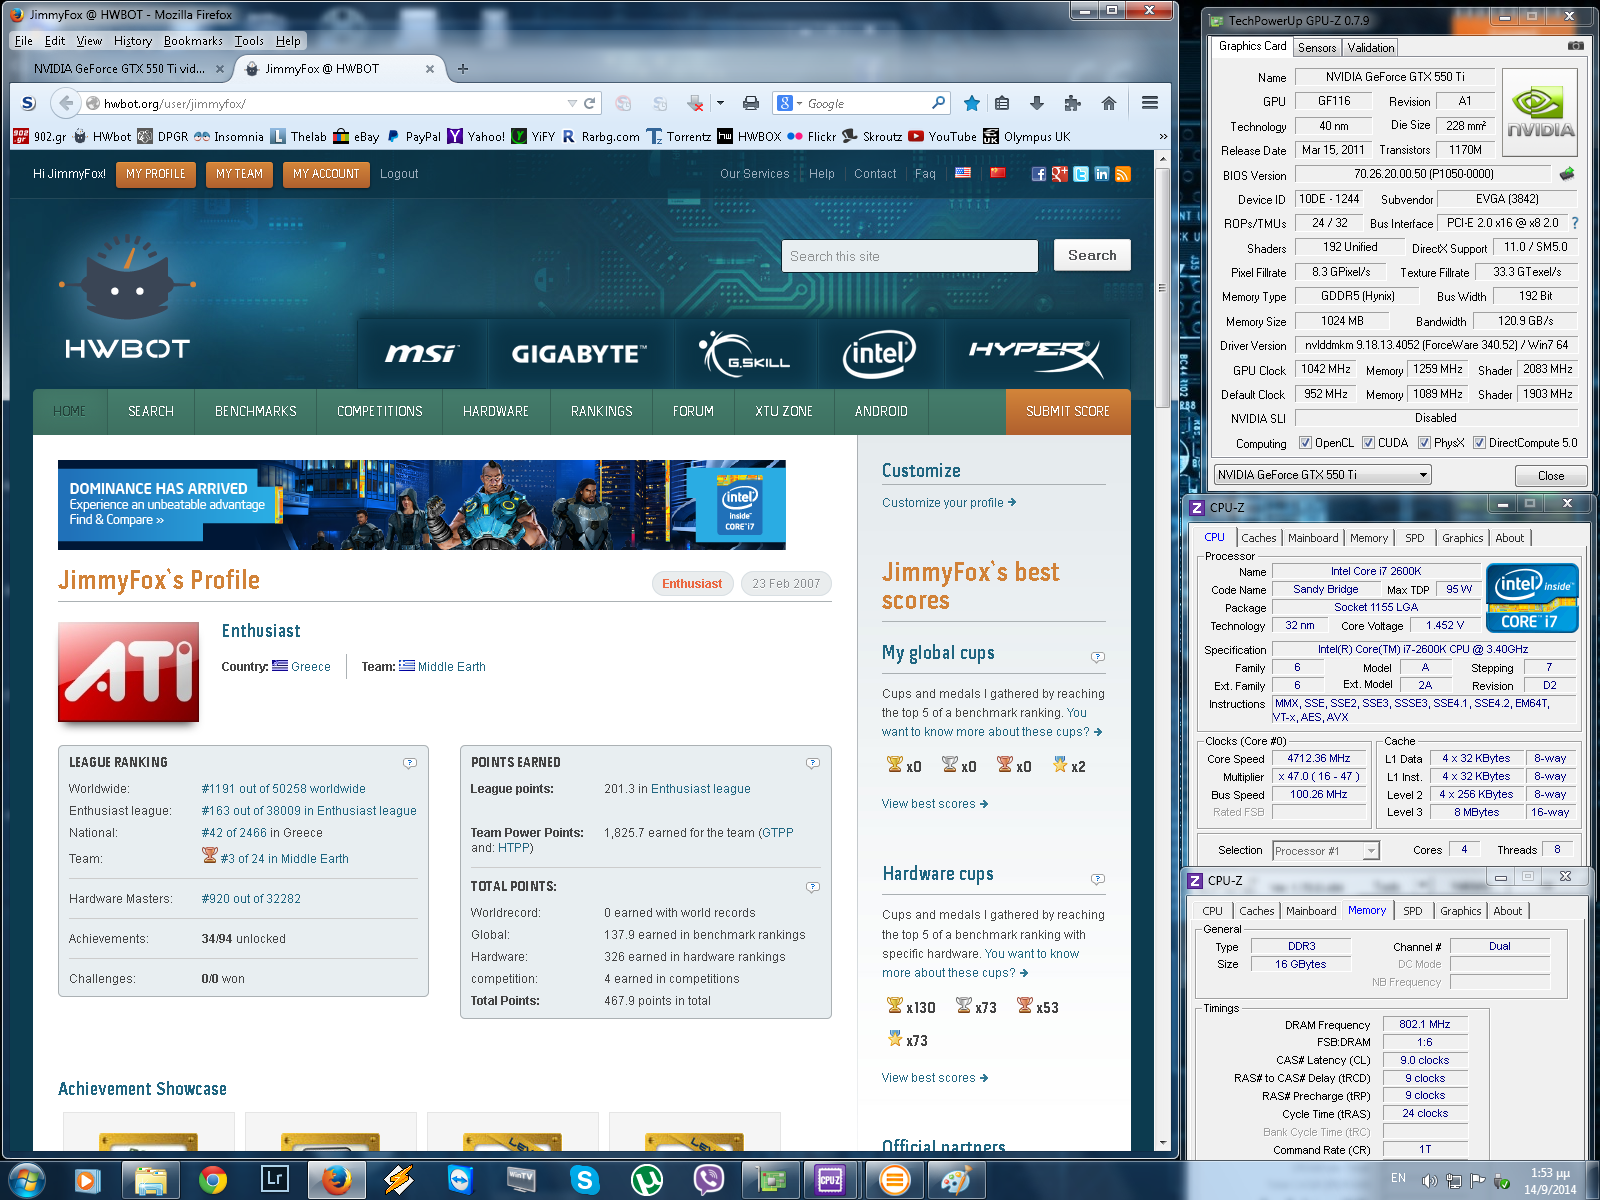Open the Processor #1 selection dropdown in CPU-Z

pos(1326,851)
